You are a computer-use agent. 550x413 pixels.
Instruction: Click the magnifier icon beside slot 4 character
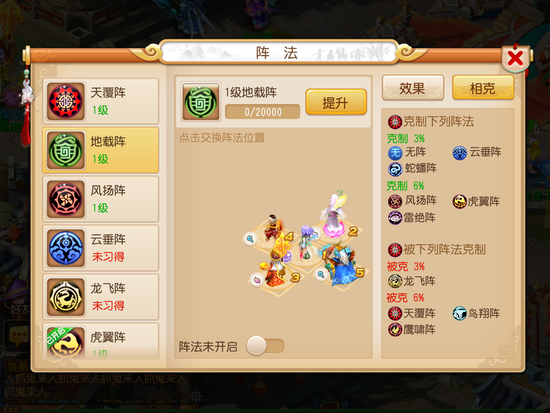point(250,239)
